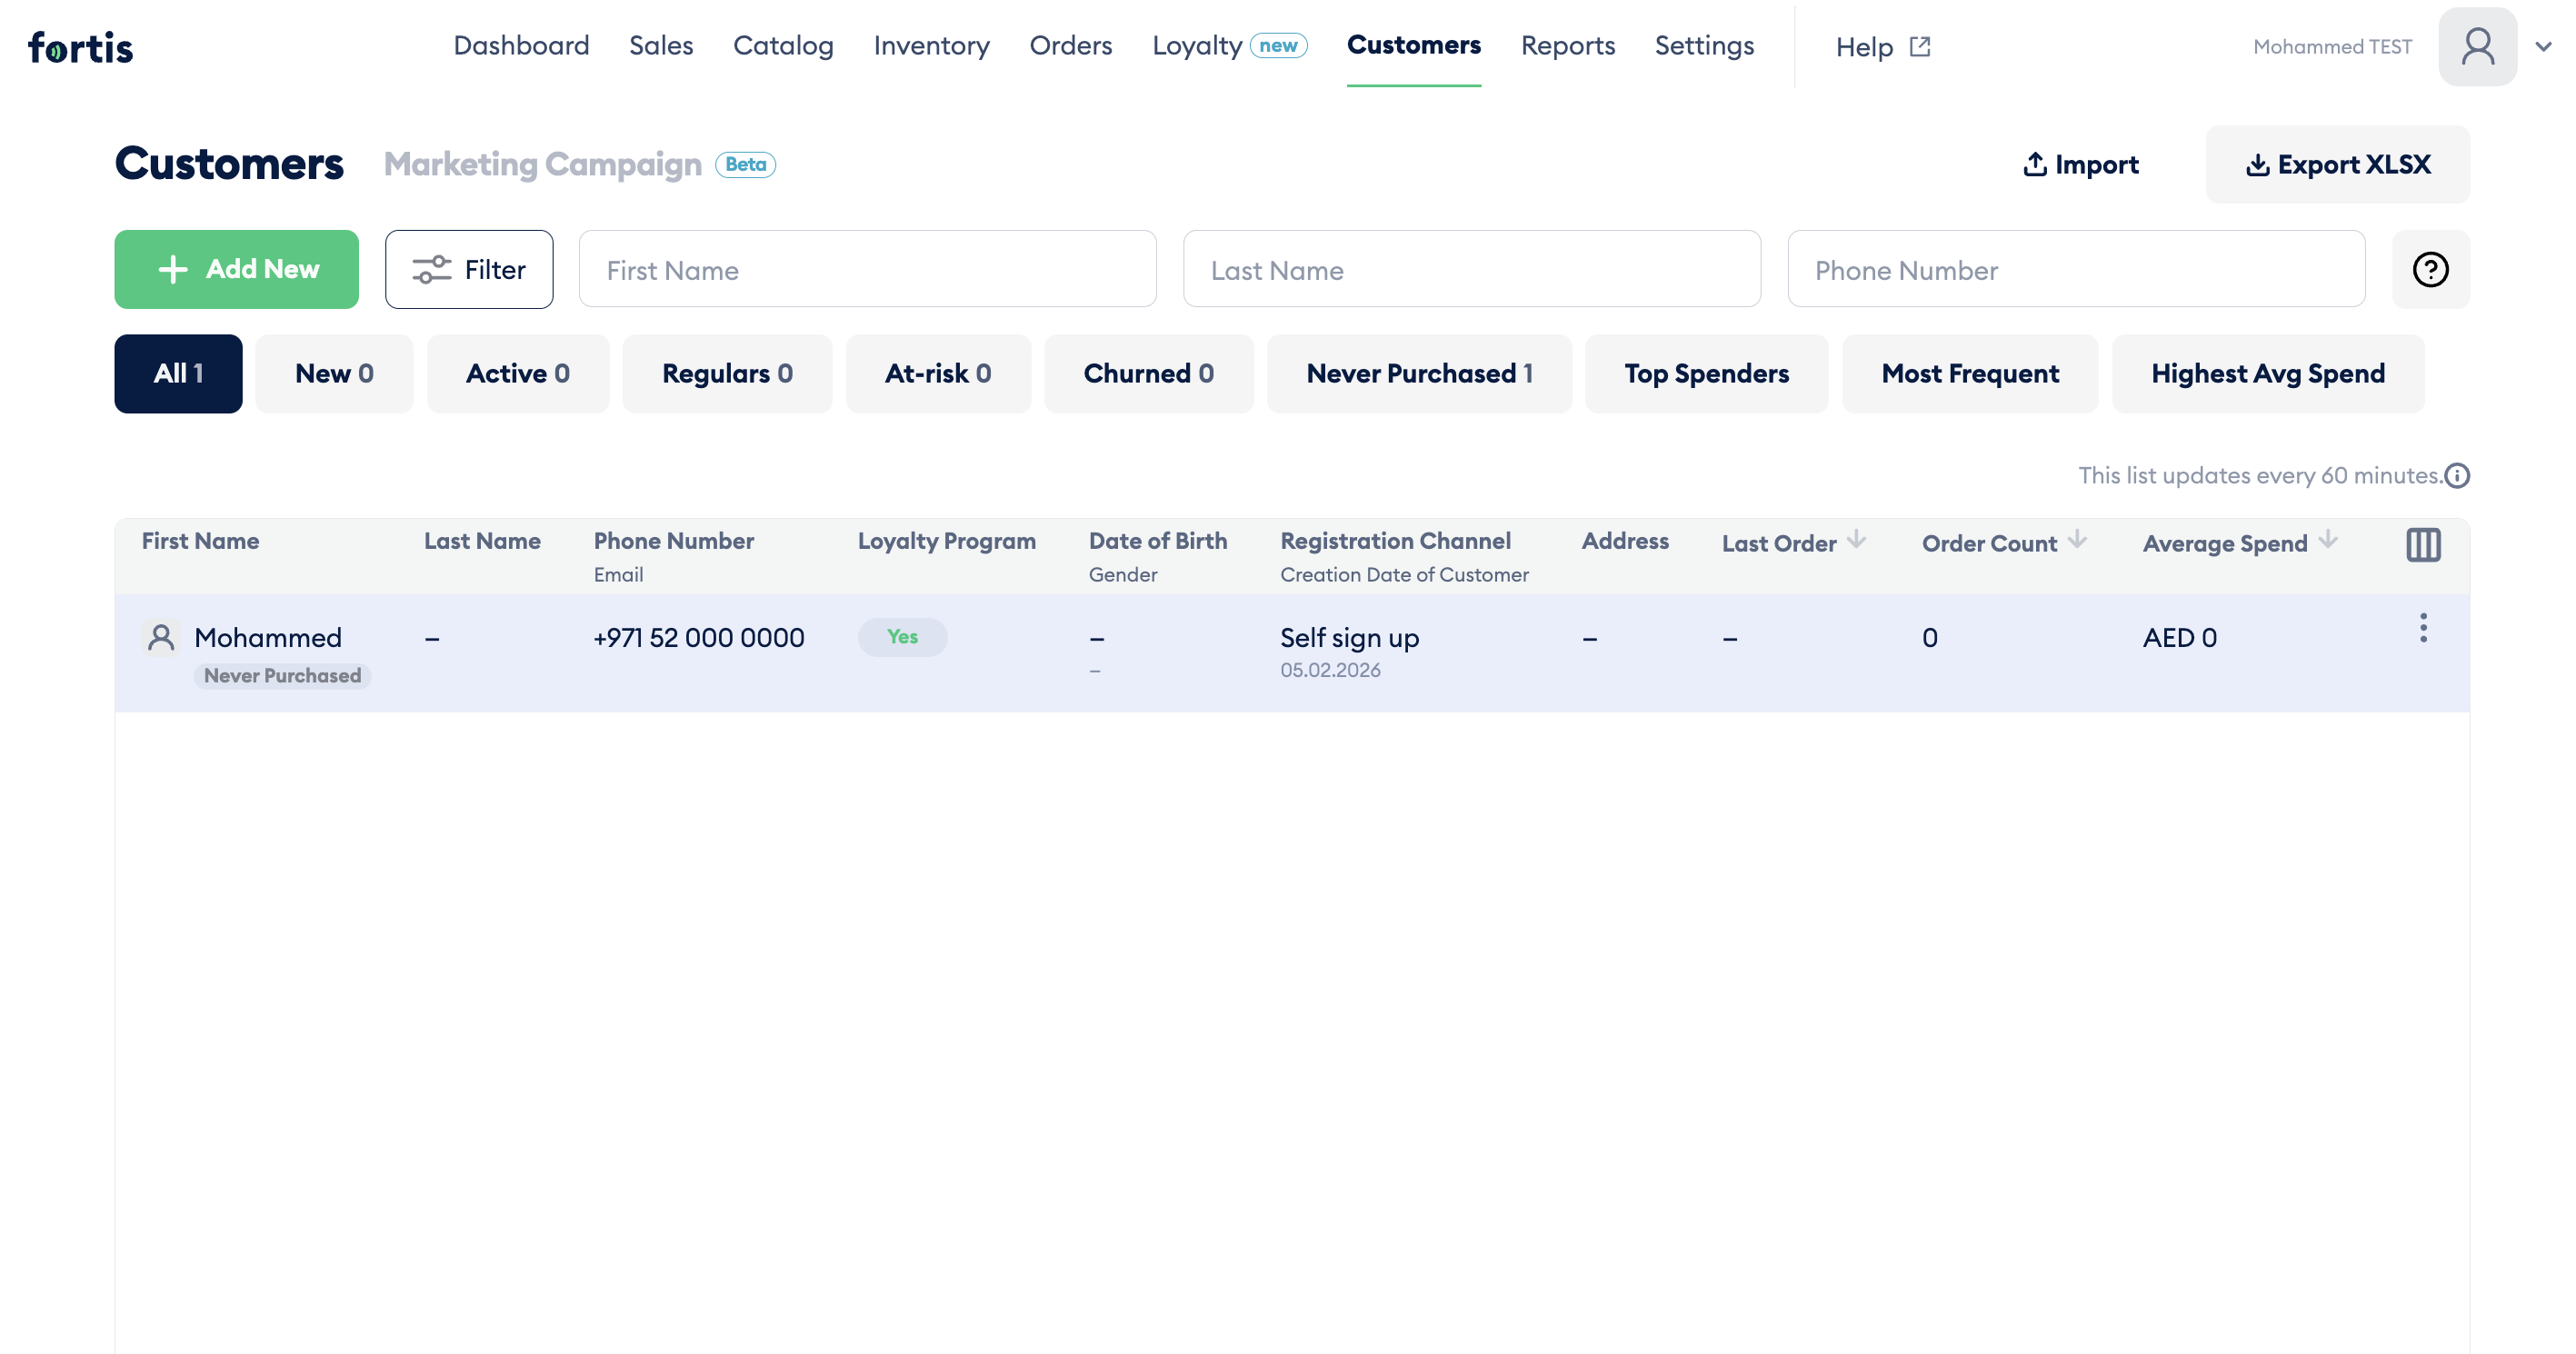Click the Last Order column header
2576x1354 pixels.
1778,543
